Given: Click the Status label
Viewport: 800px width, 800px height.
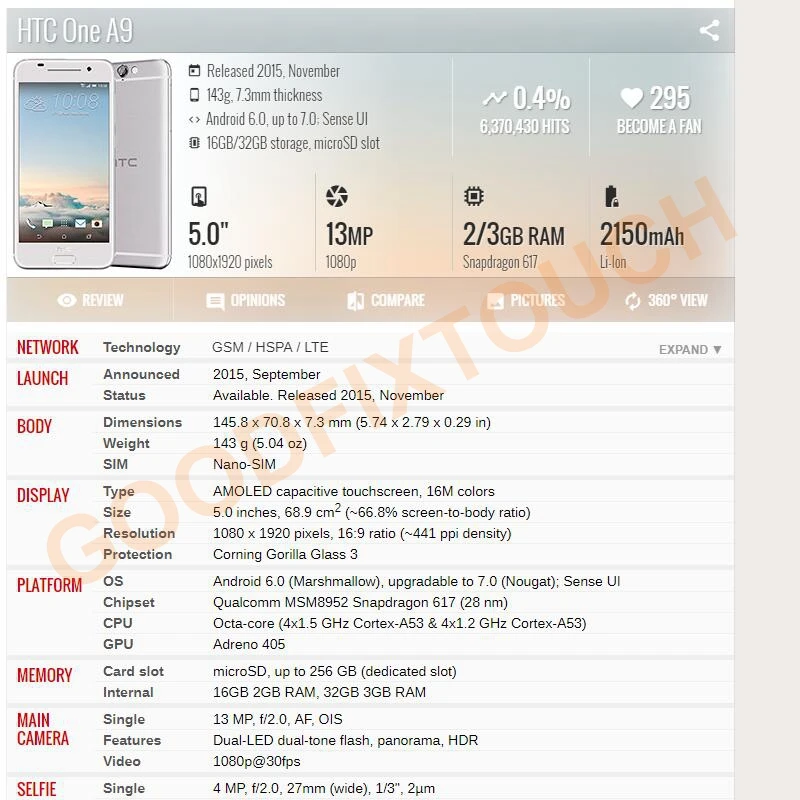Looking at the screenshot, I should 124,395.
